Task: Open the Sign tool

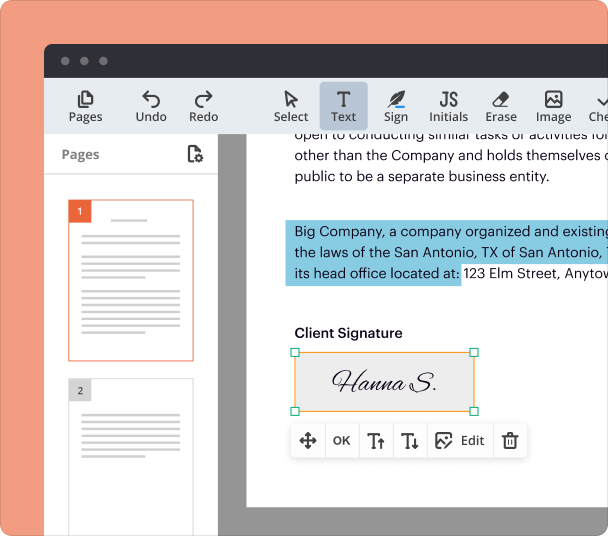Action: 396,106
